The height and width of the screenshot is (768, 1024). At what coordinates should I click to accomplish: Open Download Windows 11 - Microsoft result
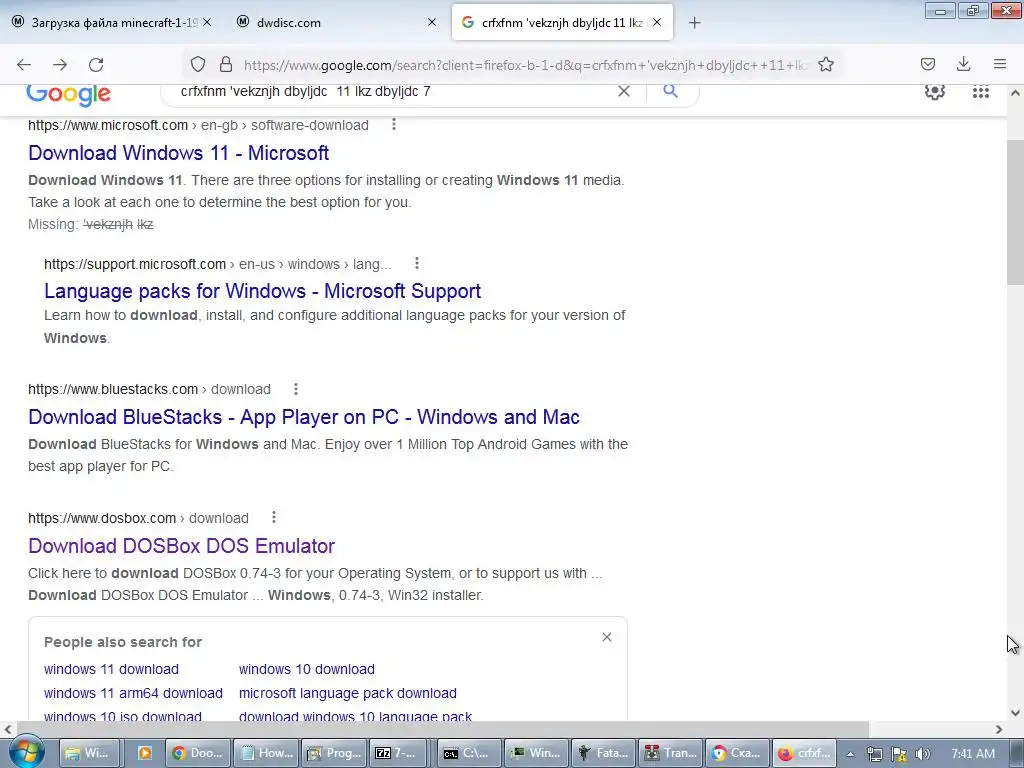(178, 153)
